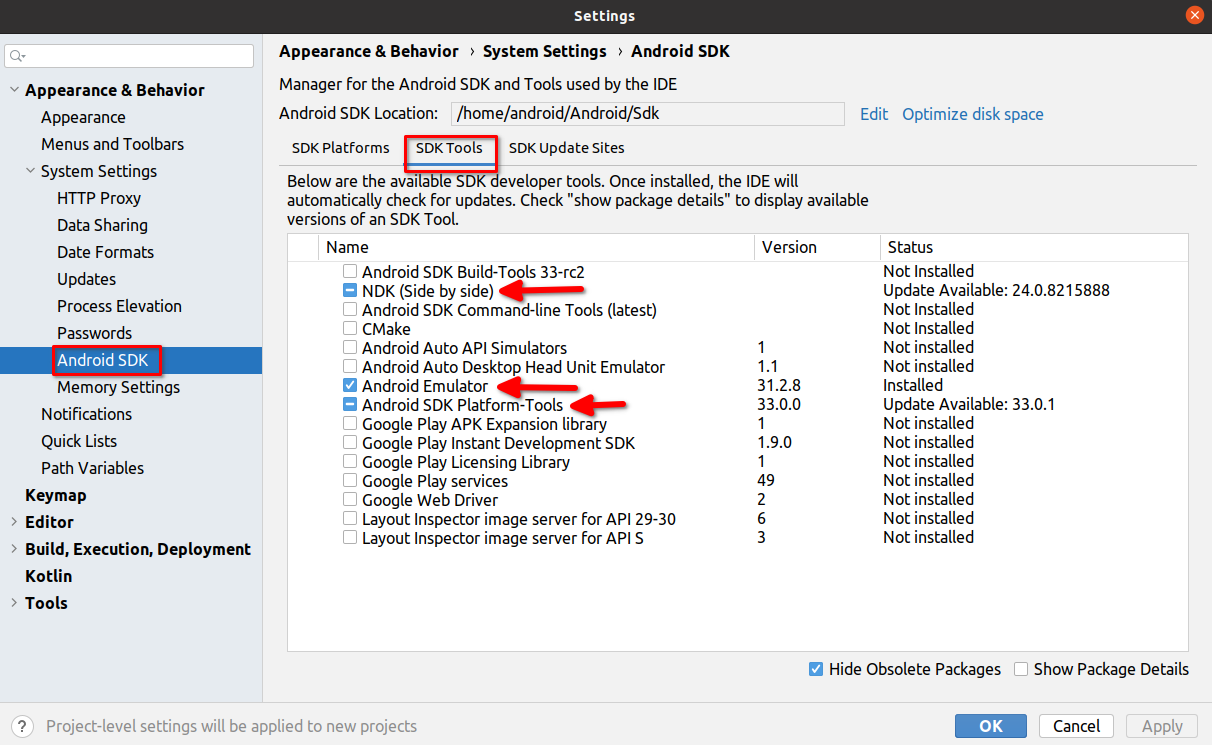
Task: Click the Android Emulator version 31.2.8
Action: click(779, 385)
